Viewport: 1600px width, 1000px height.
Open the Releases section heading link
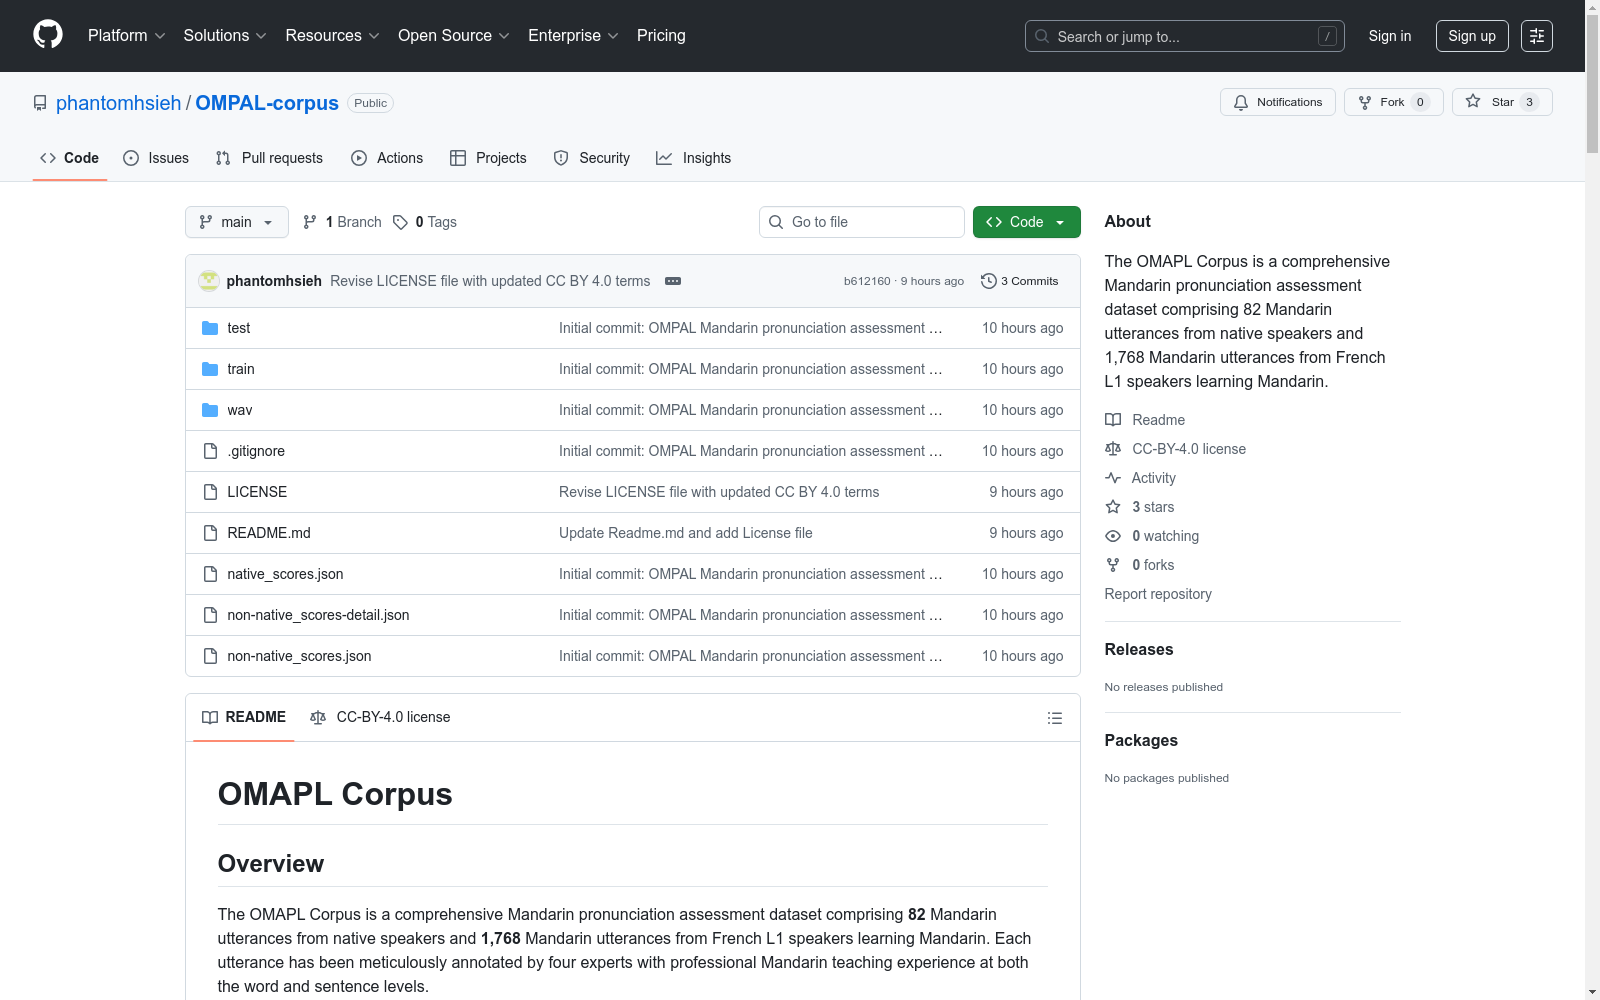point(1139,649)
